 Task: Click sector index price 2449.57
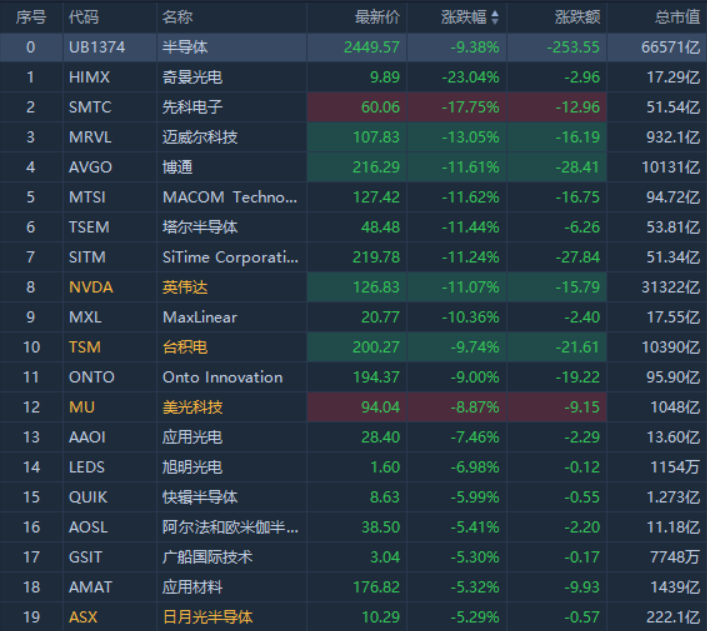pos(372,47)
